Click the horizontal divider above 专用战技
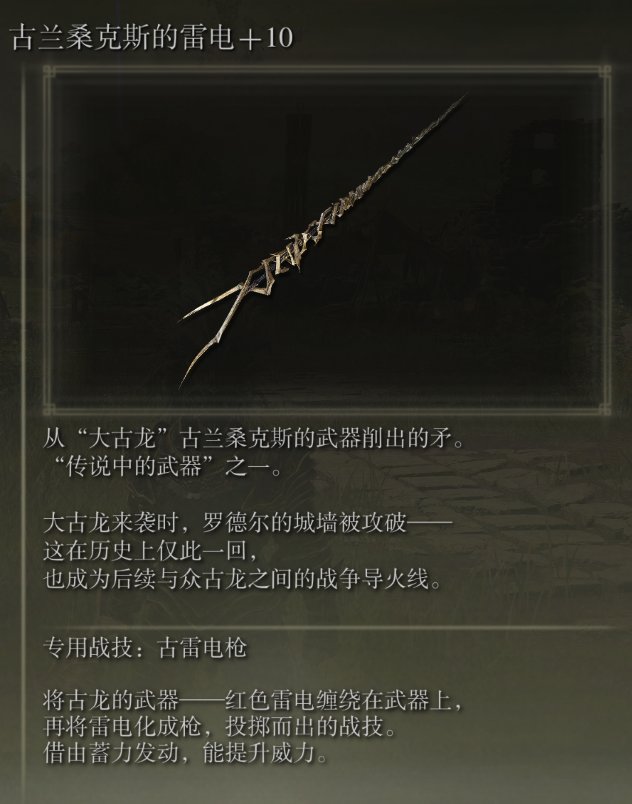Screen dimensions: 632x804 point(328,627)
